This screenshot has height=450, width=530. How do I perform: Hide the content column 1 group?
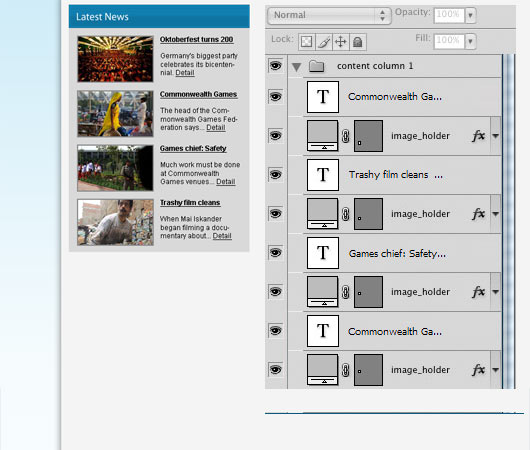coord(275,66)
